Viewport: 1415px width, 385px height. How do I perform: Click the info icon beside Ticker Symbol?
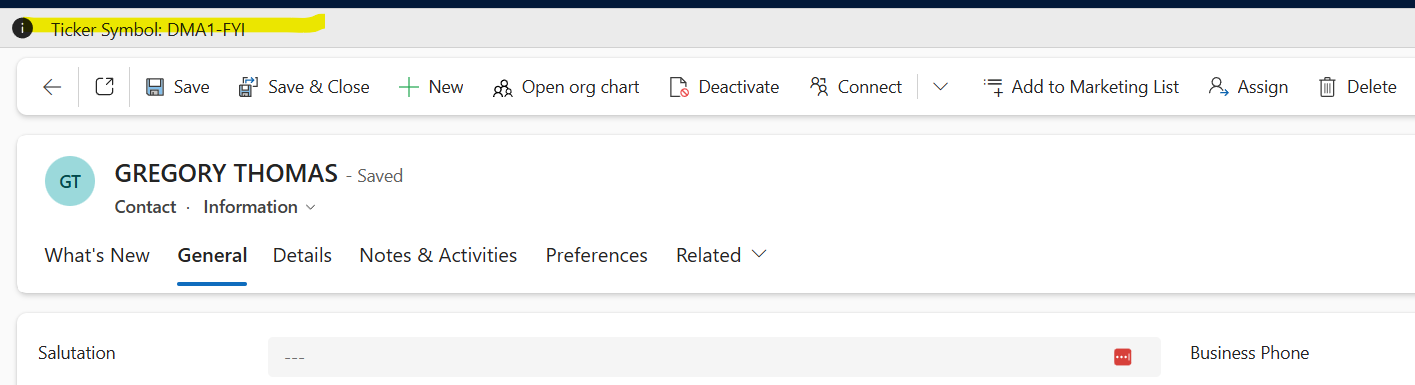pyautogui.click(x=22, y=29)
